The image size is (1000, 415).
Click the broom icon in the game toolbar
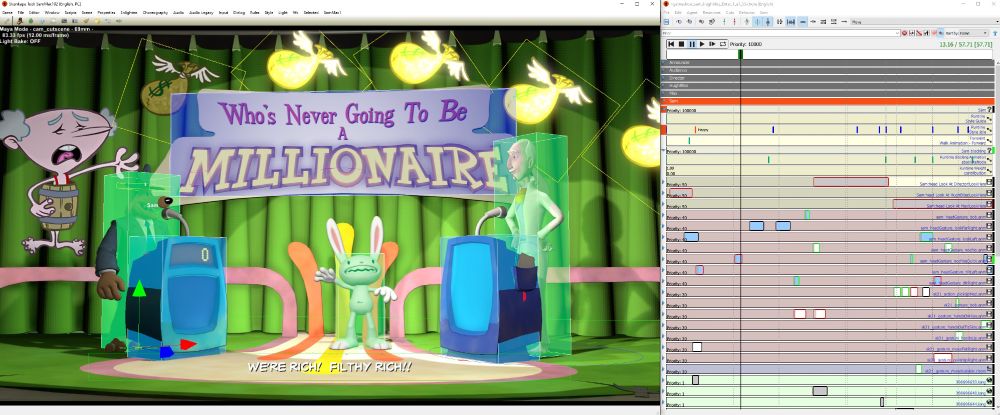pyautogui.click(x=86, y=21)
